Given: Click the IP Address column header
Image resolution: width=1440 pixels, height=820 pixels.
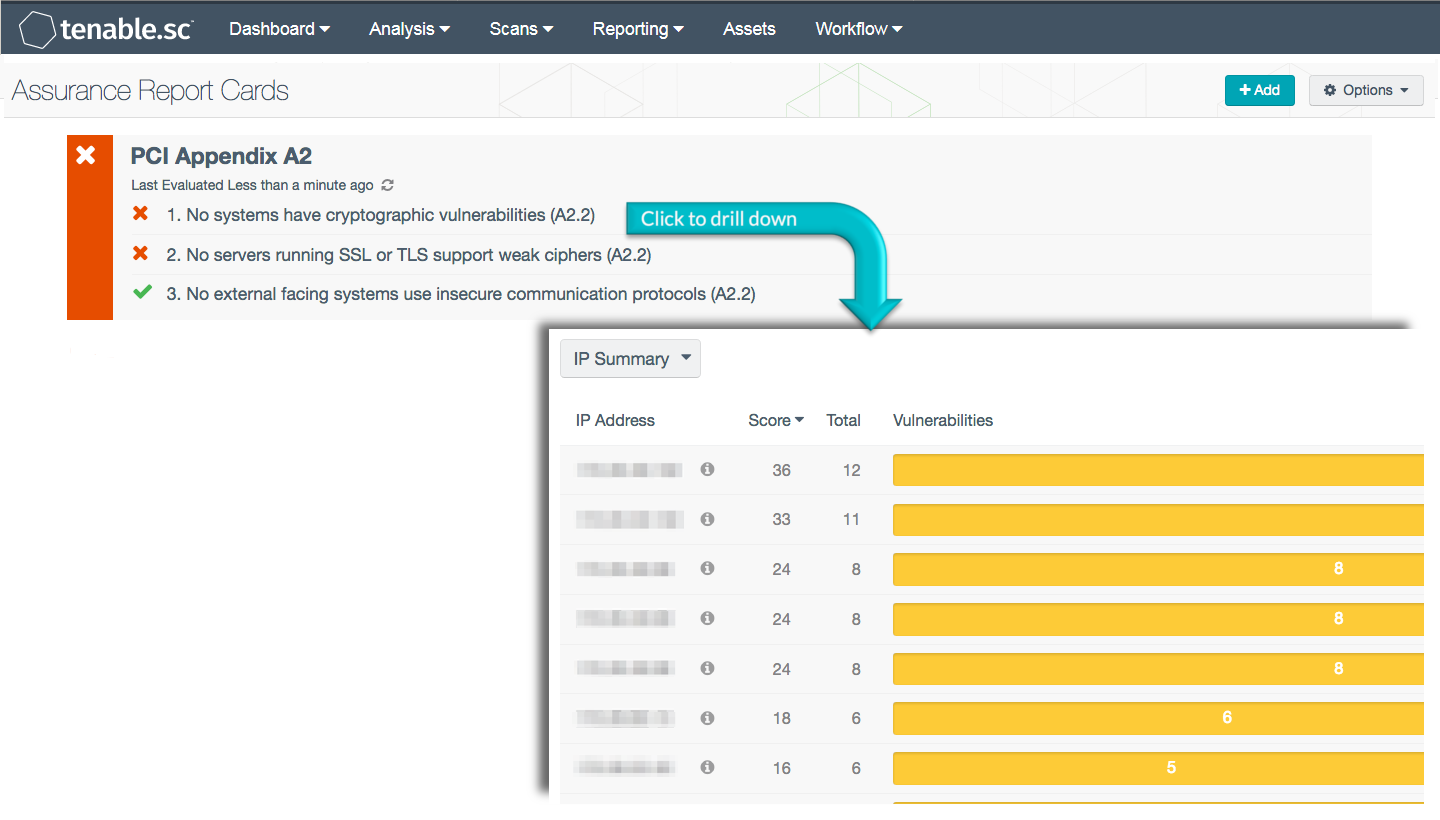Looking at the screenshot, I should click(x=615, y=420).
